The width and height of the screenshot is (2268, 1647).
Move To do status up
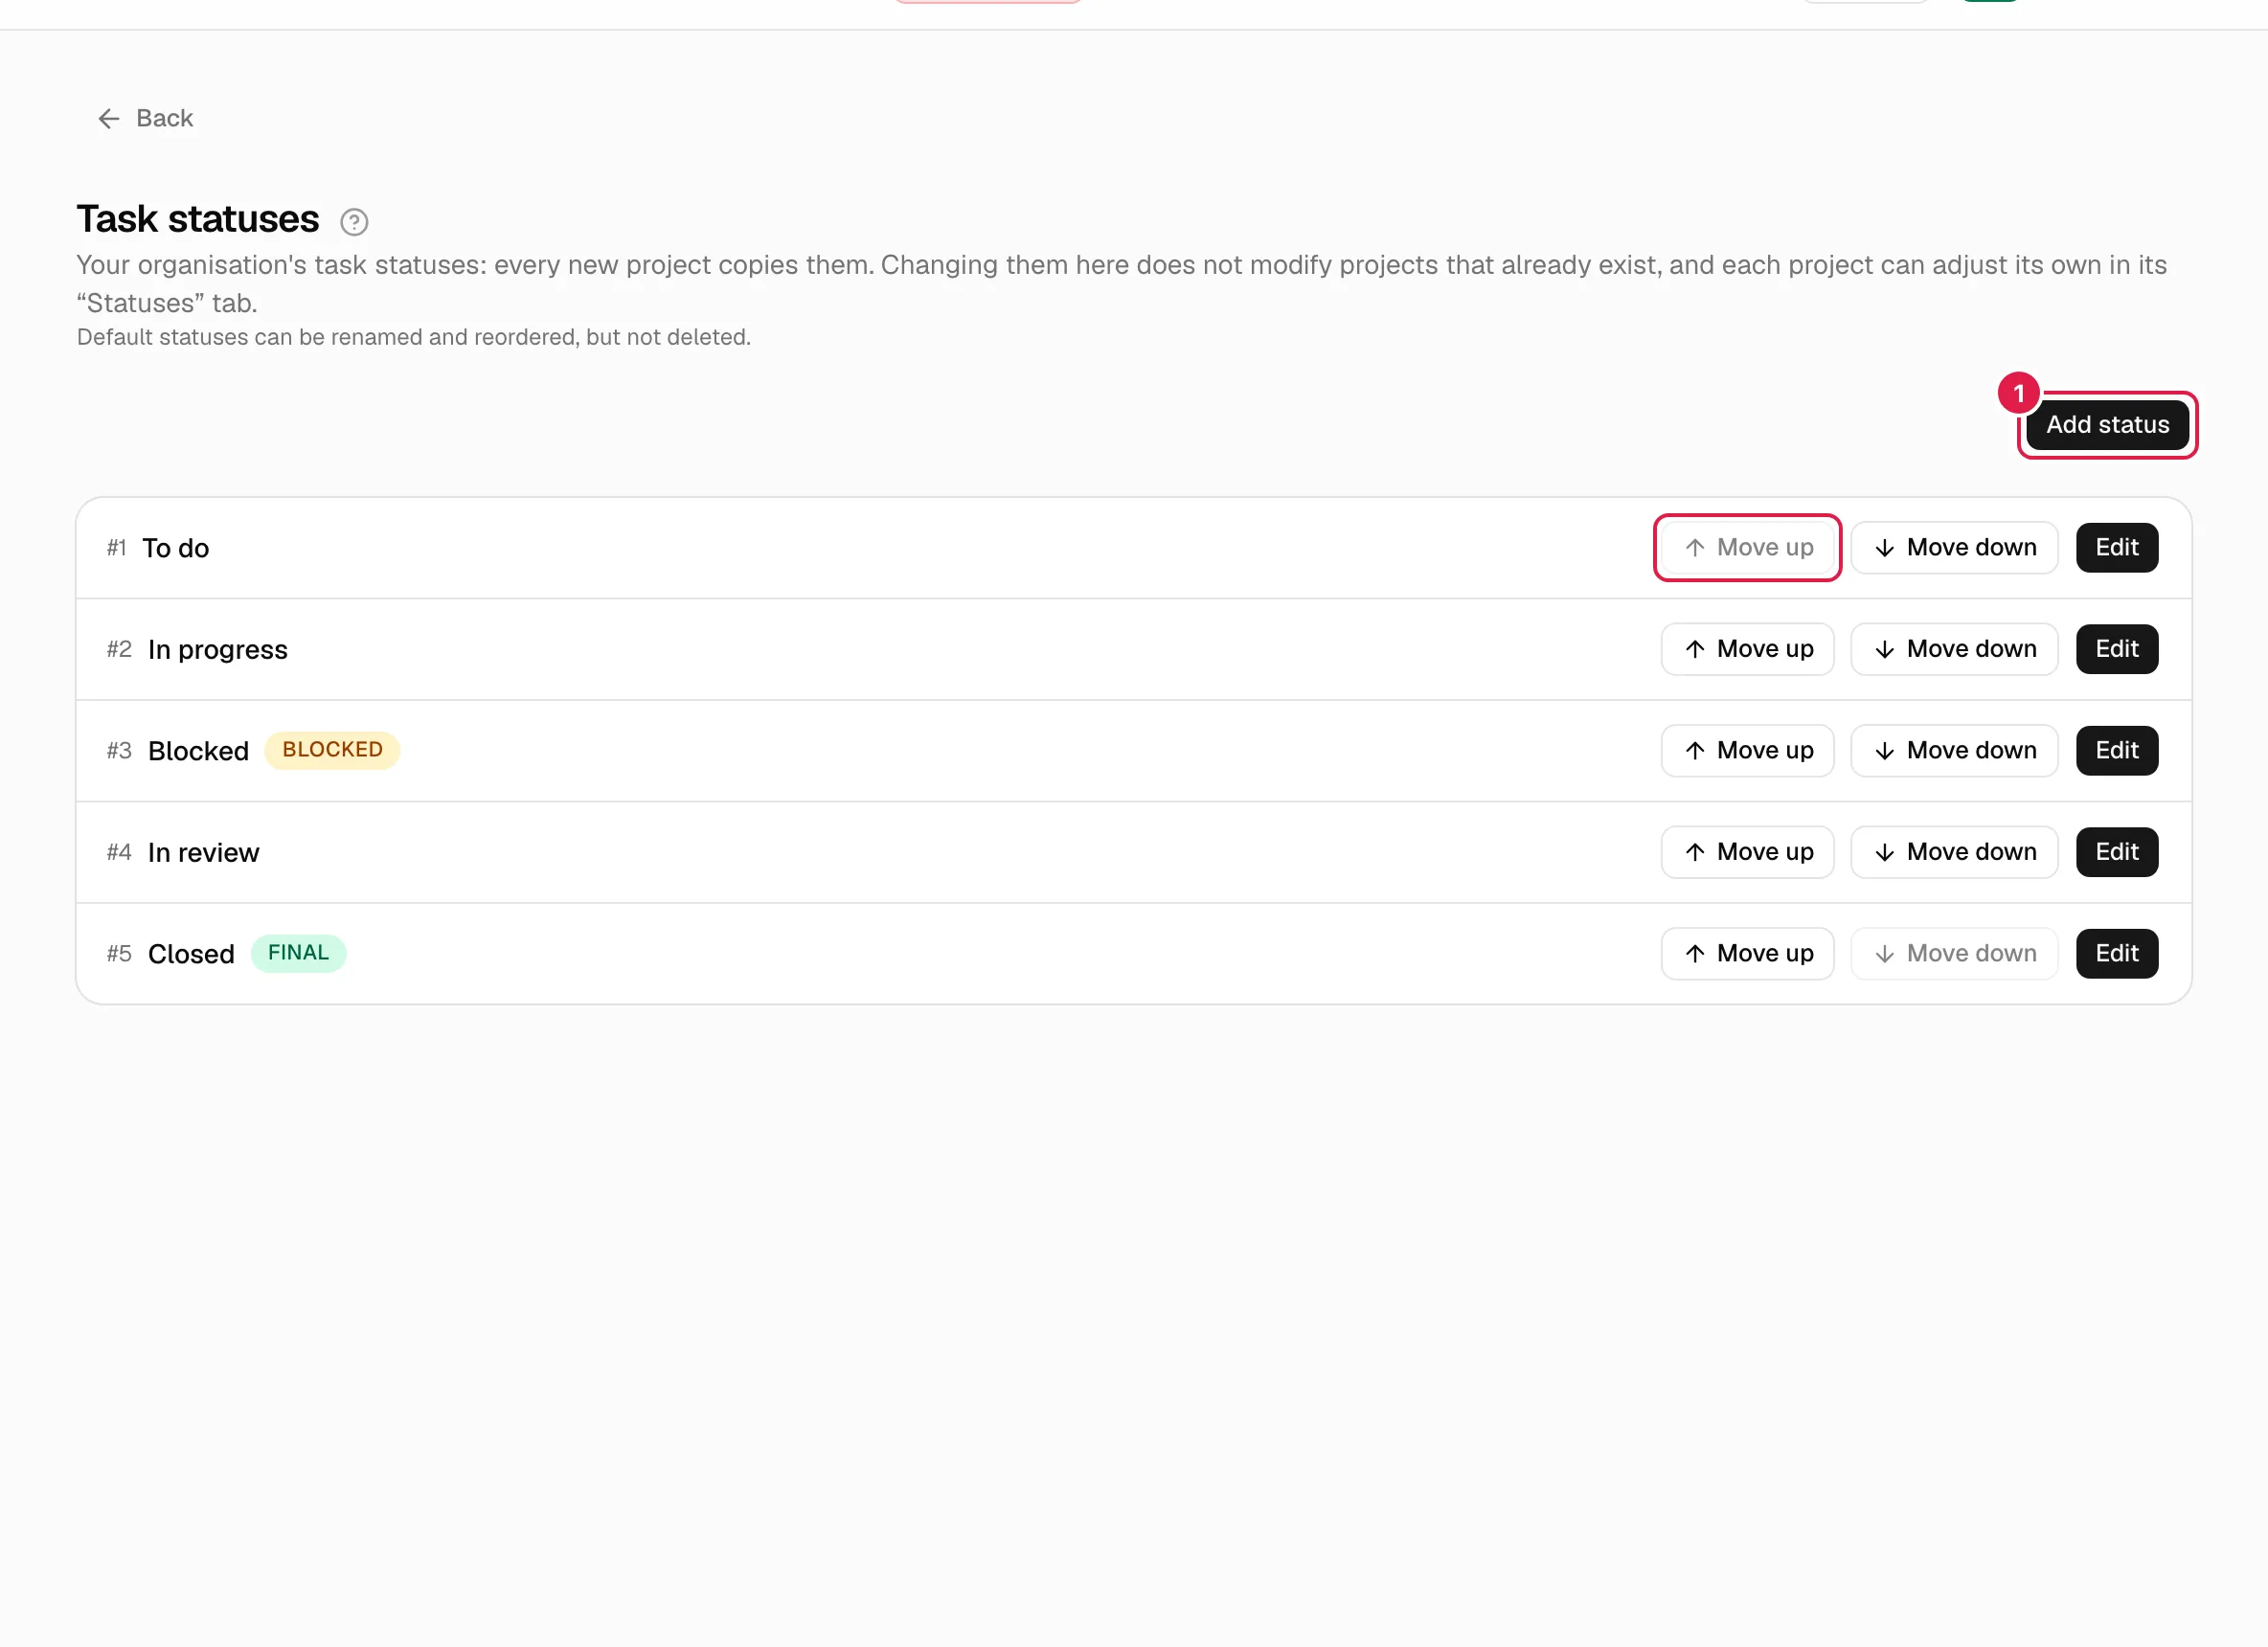[1747, 547]
